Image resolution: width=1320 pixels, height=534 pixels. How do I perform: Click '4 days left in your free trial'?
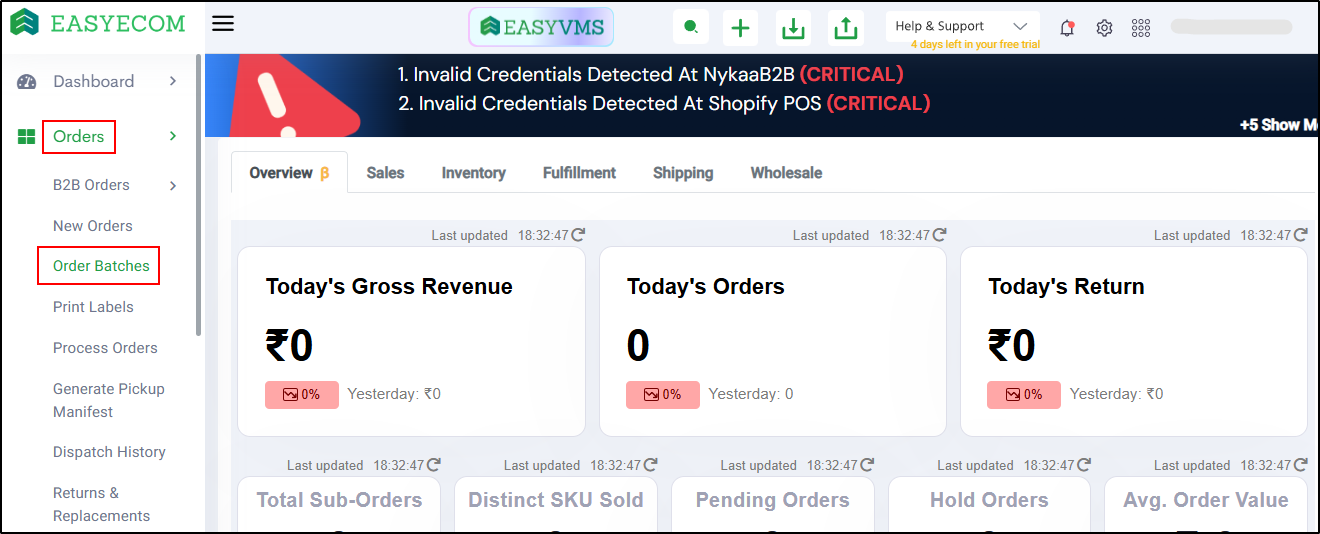tap(975, 44)
